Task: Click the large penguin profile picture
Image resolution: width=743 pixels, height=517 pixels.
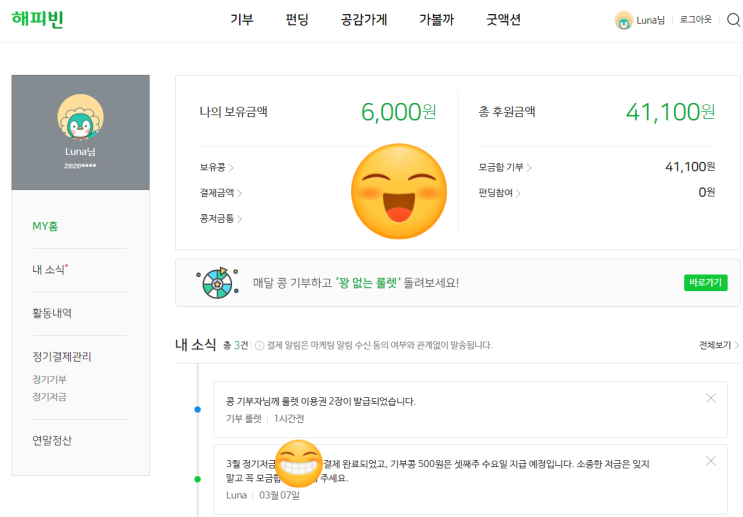Action: (81, 117)
